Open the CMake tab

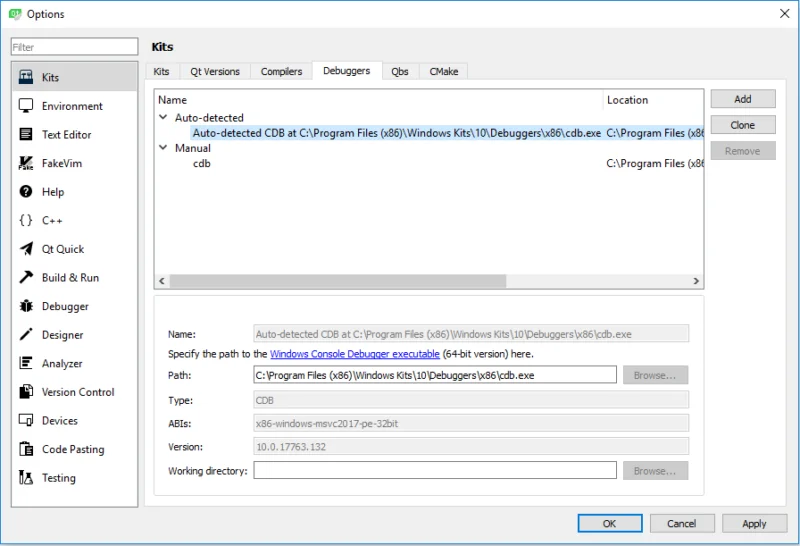pos(443,71)
